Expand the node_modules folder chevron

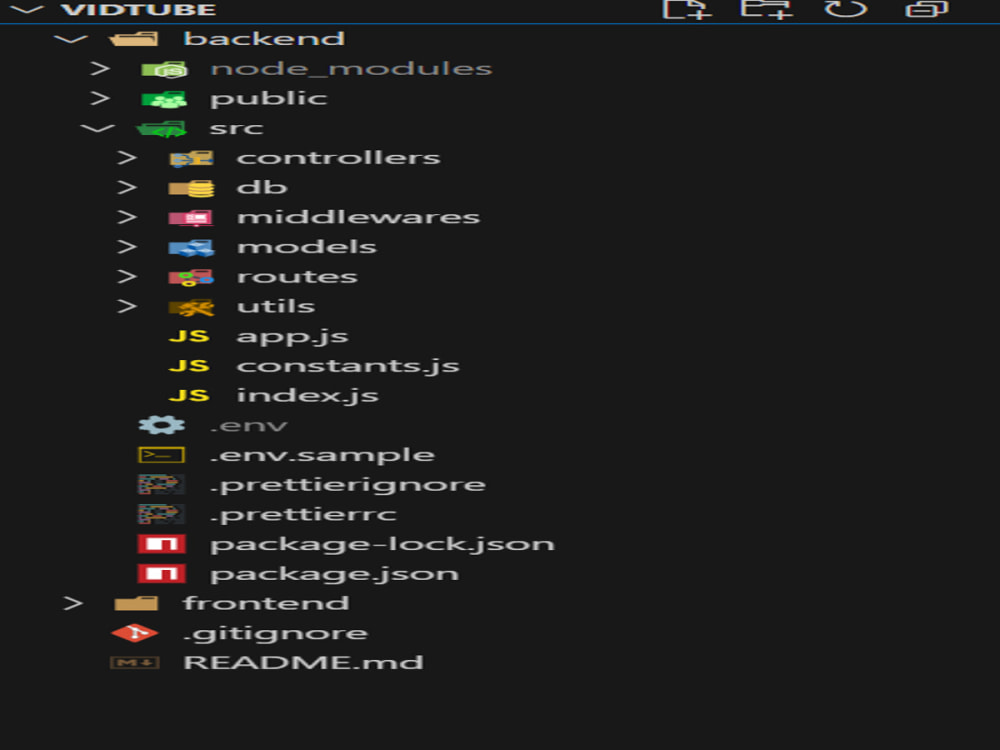click(100, 68)
